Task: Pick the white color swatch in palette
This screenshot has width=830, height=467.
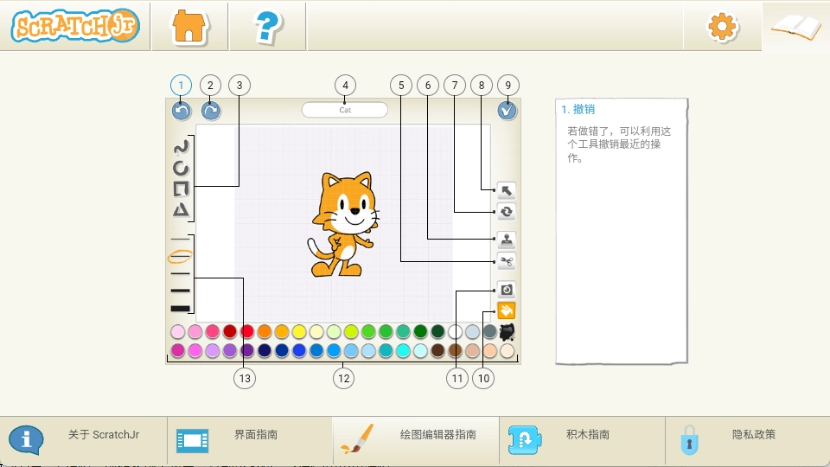Action: click(455, 332)
